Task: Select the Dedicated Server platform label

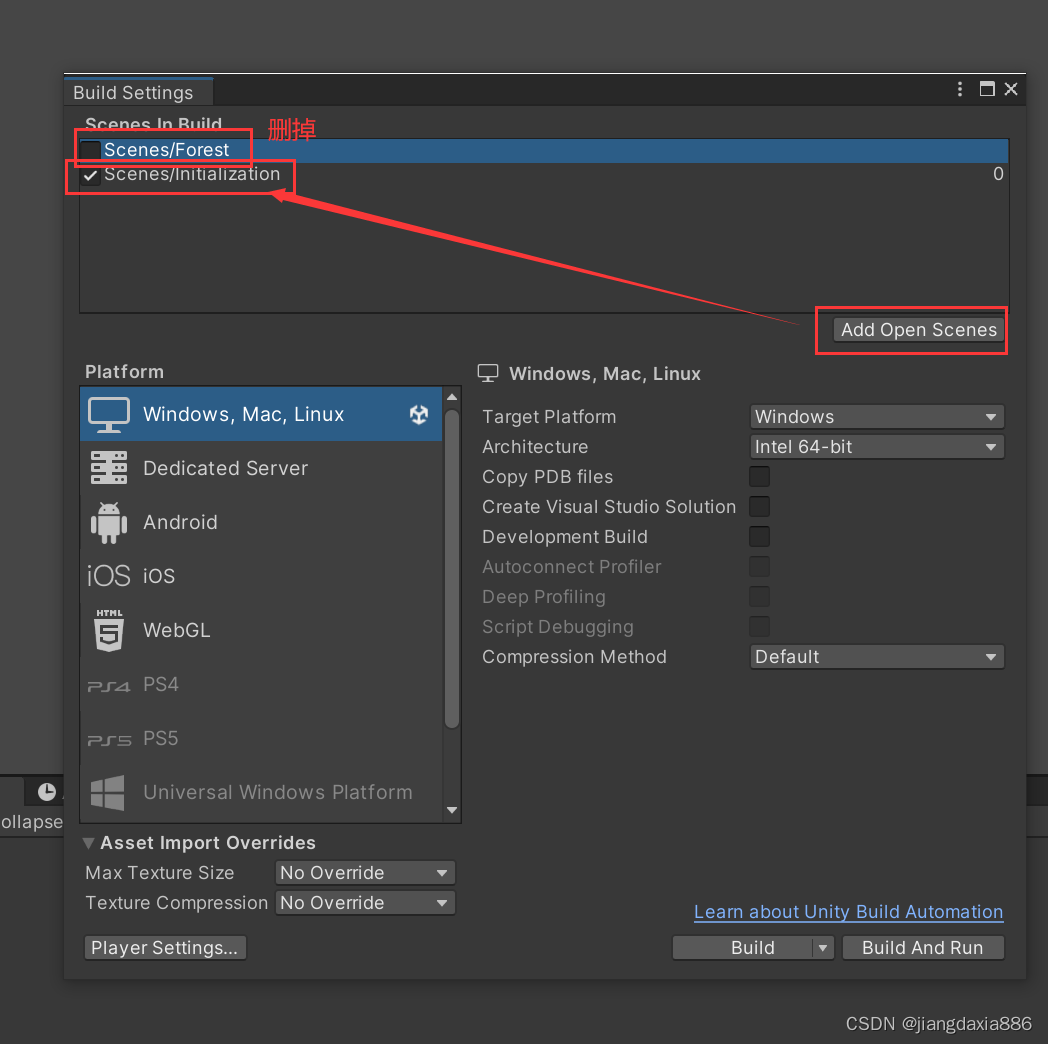Action: (x=225, y=468)
